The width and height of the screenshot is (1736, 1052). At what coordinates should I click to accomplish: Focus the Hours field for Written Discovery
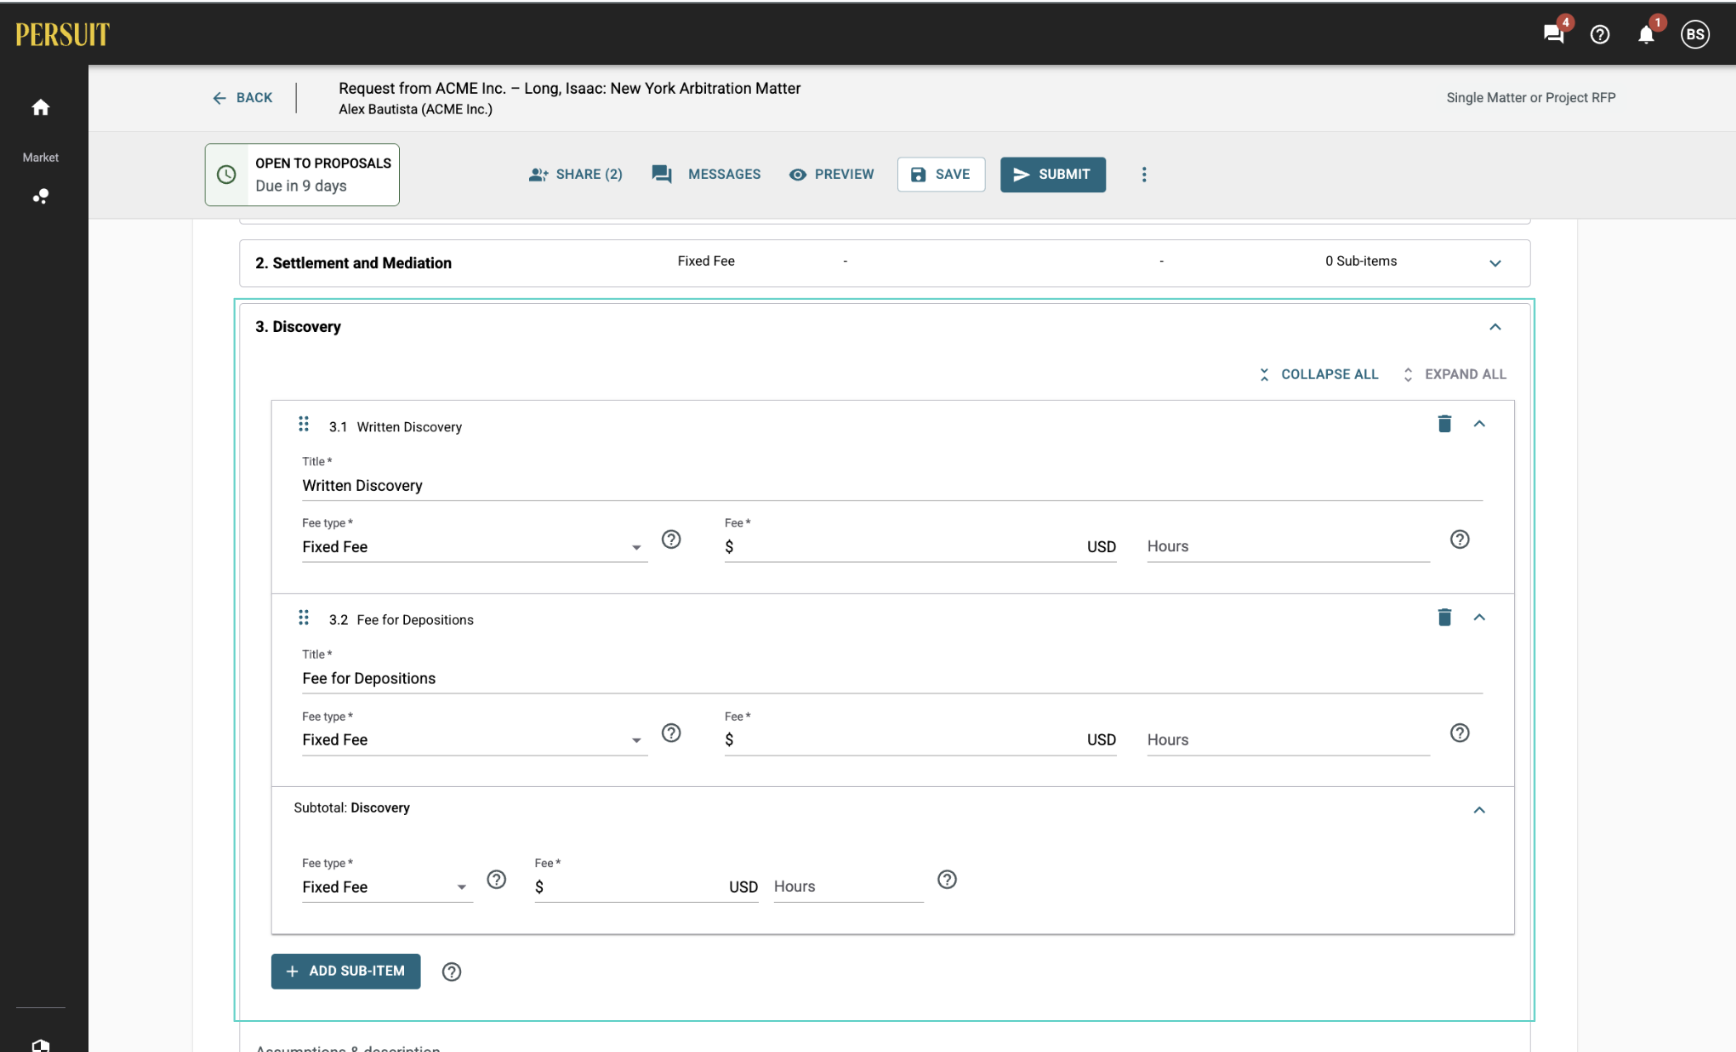1288,547
